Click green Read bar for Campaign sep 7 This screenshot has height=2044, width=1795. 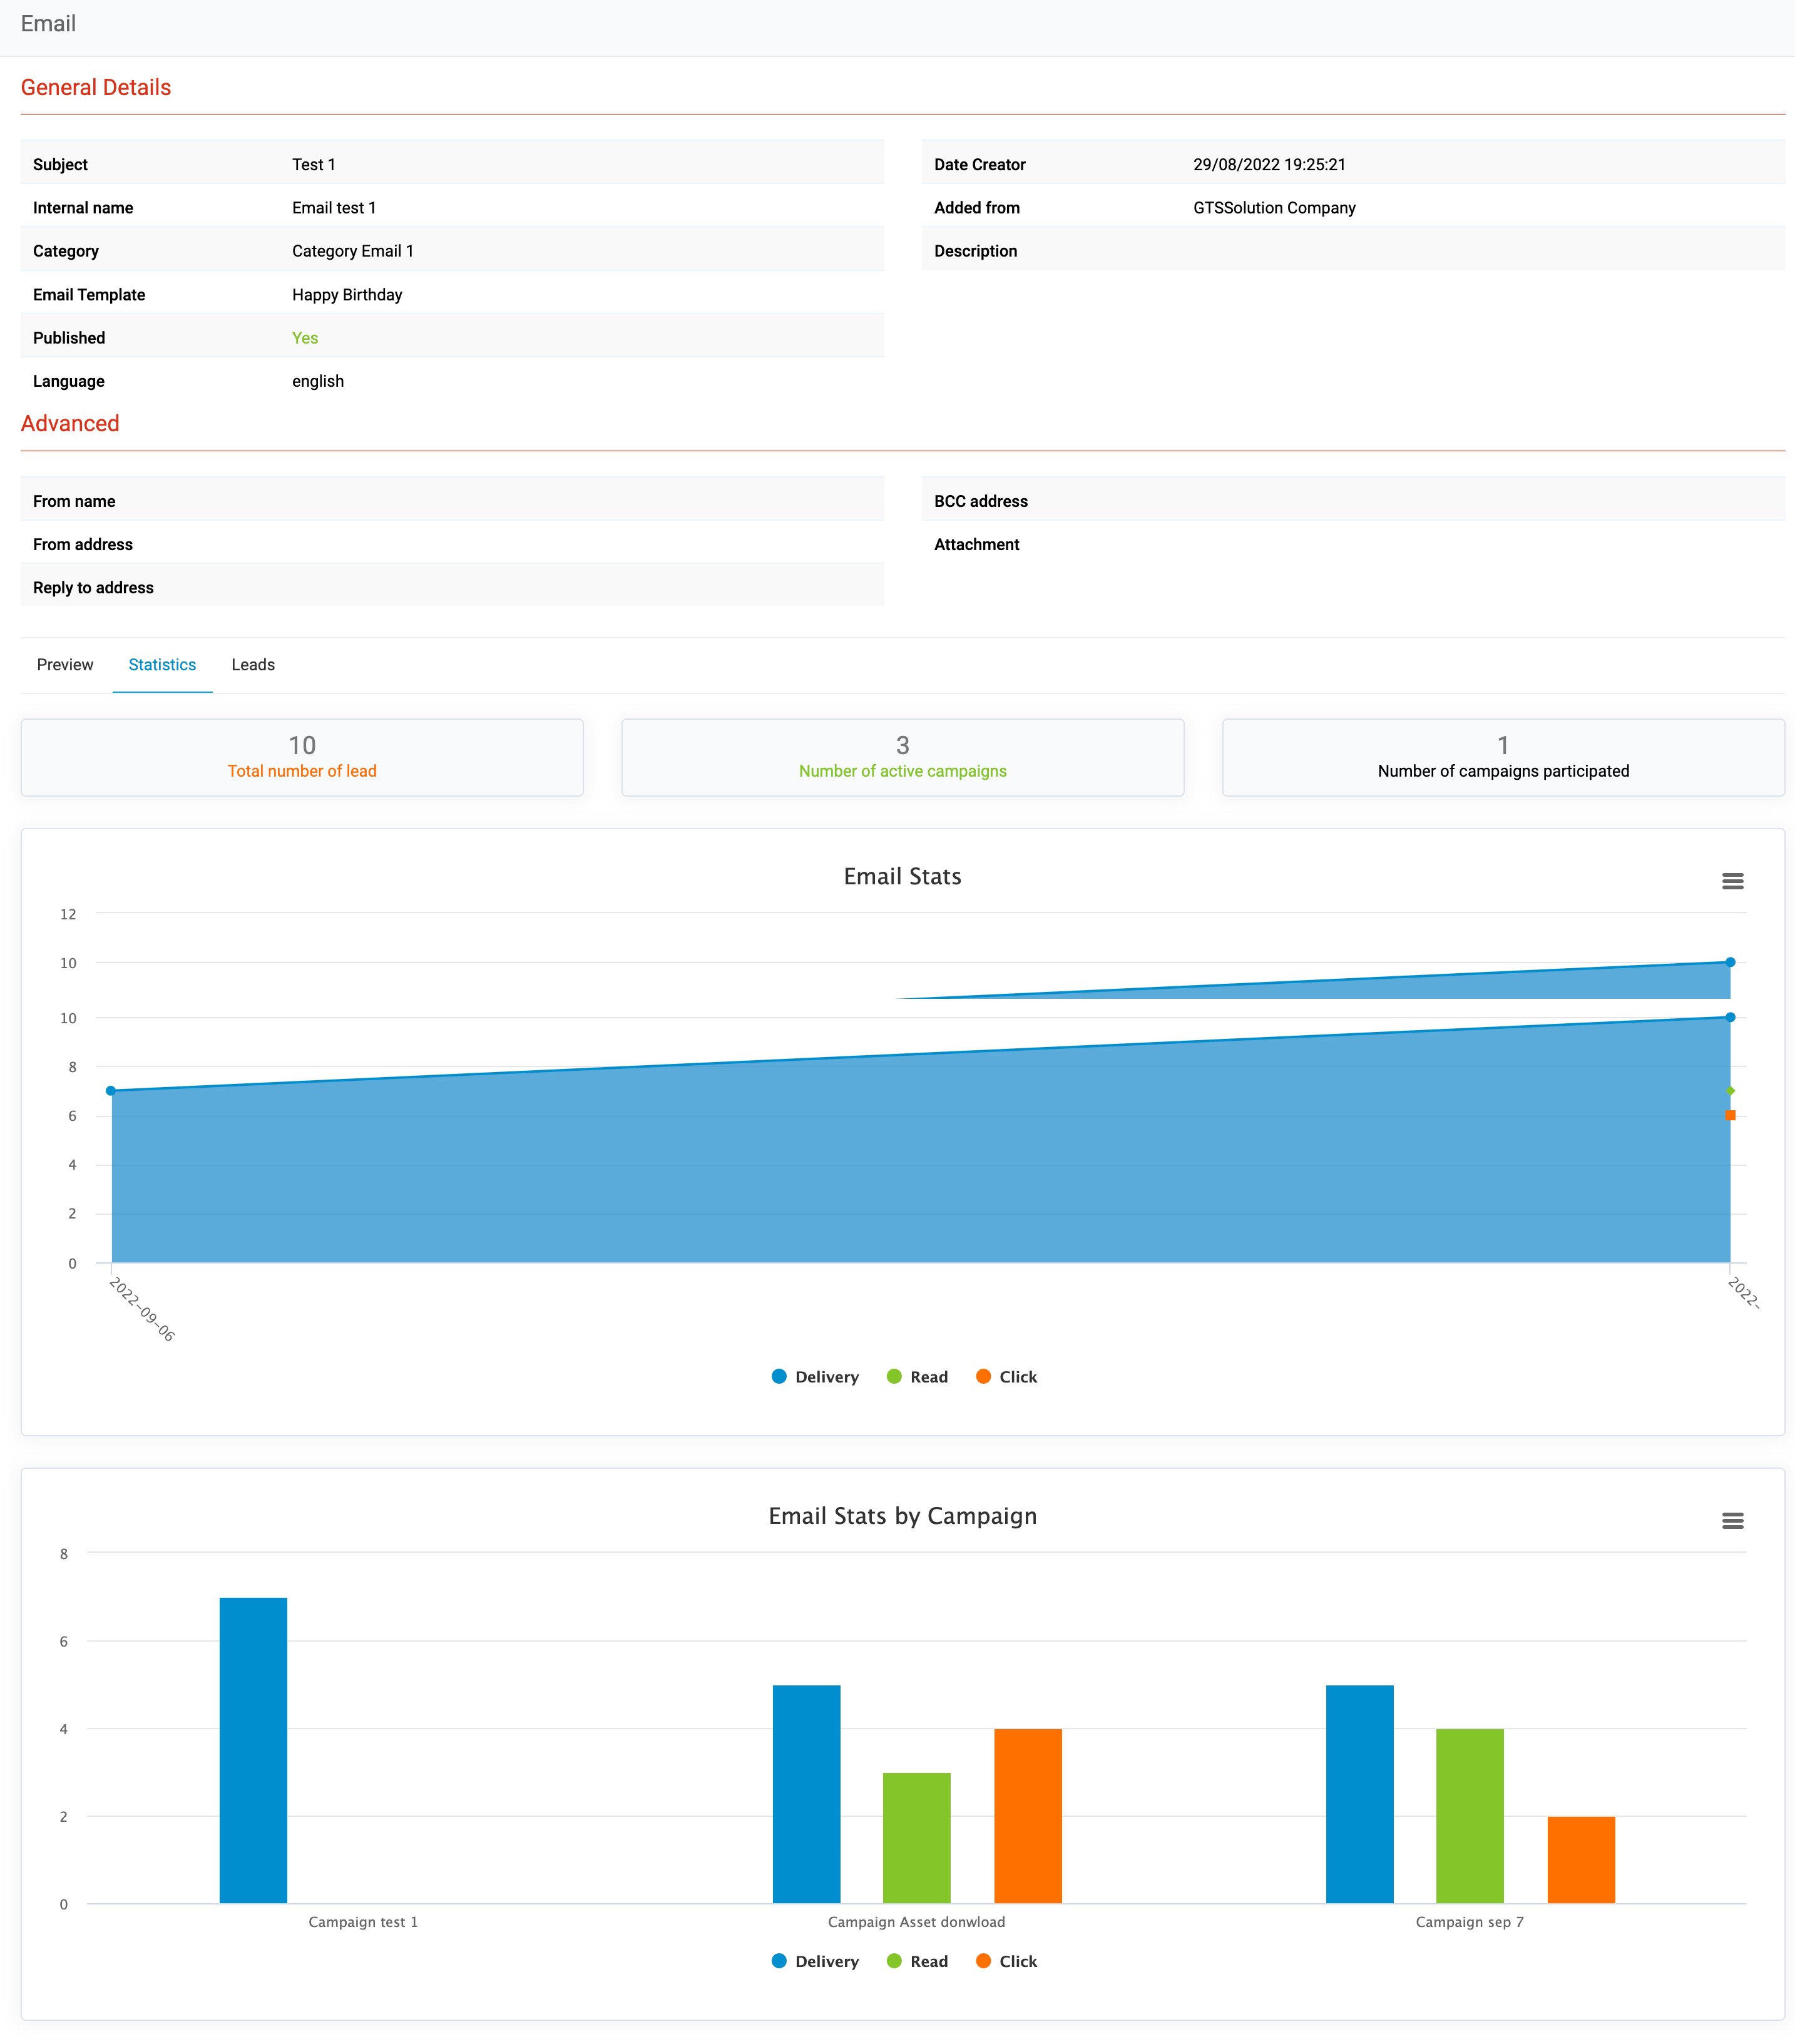(1469, 1815)
